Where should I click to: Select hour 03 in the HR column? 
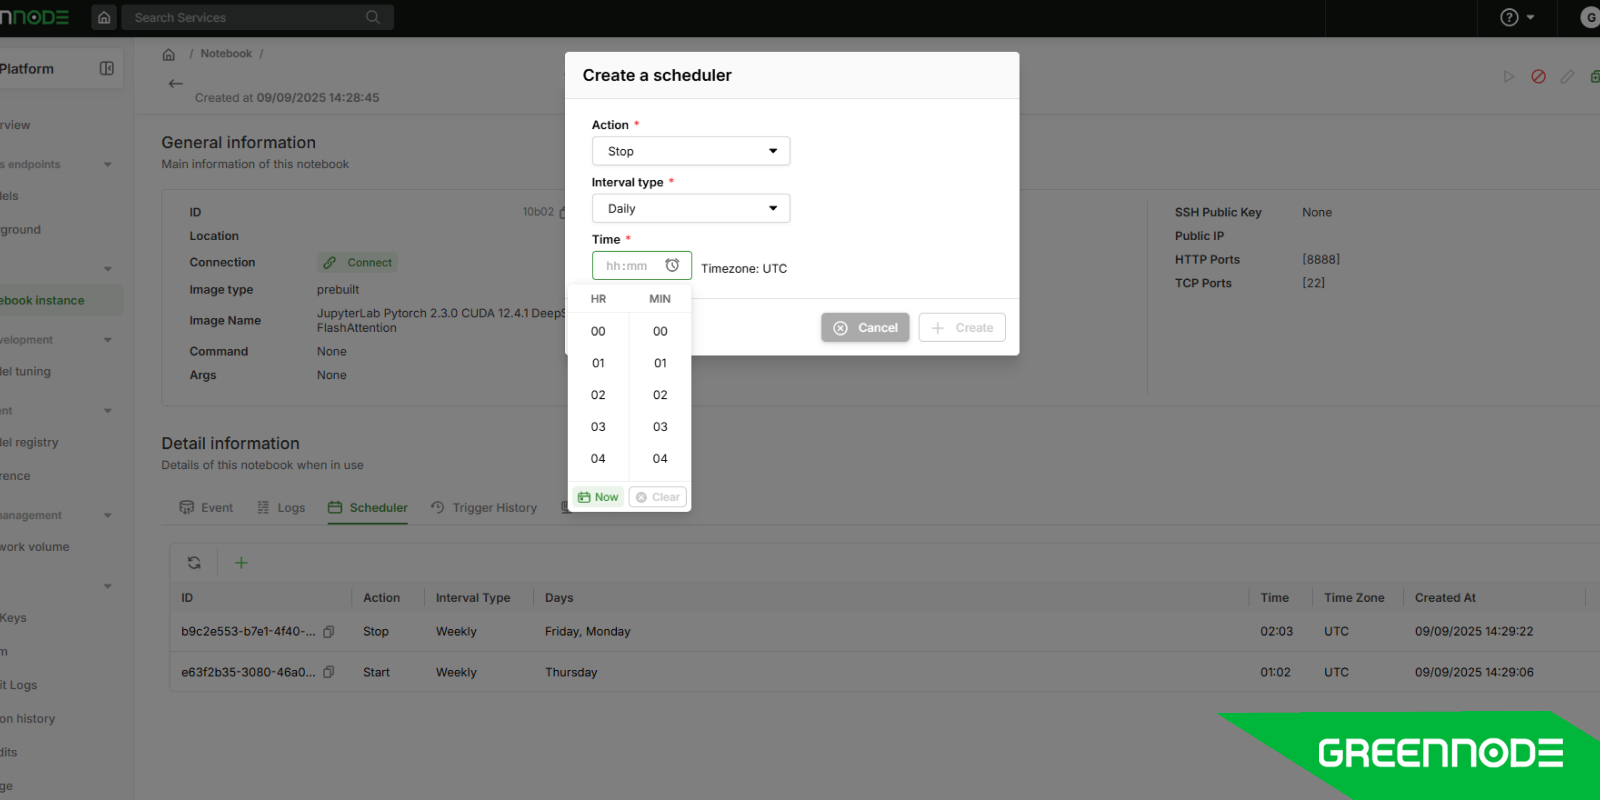598,427
